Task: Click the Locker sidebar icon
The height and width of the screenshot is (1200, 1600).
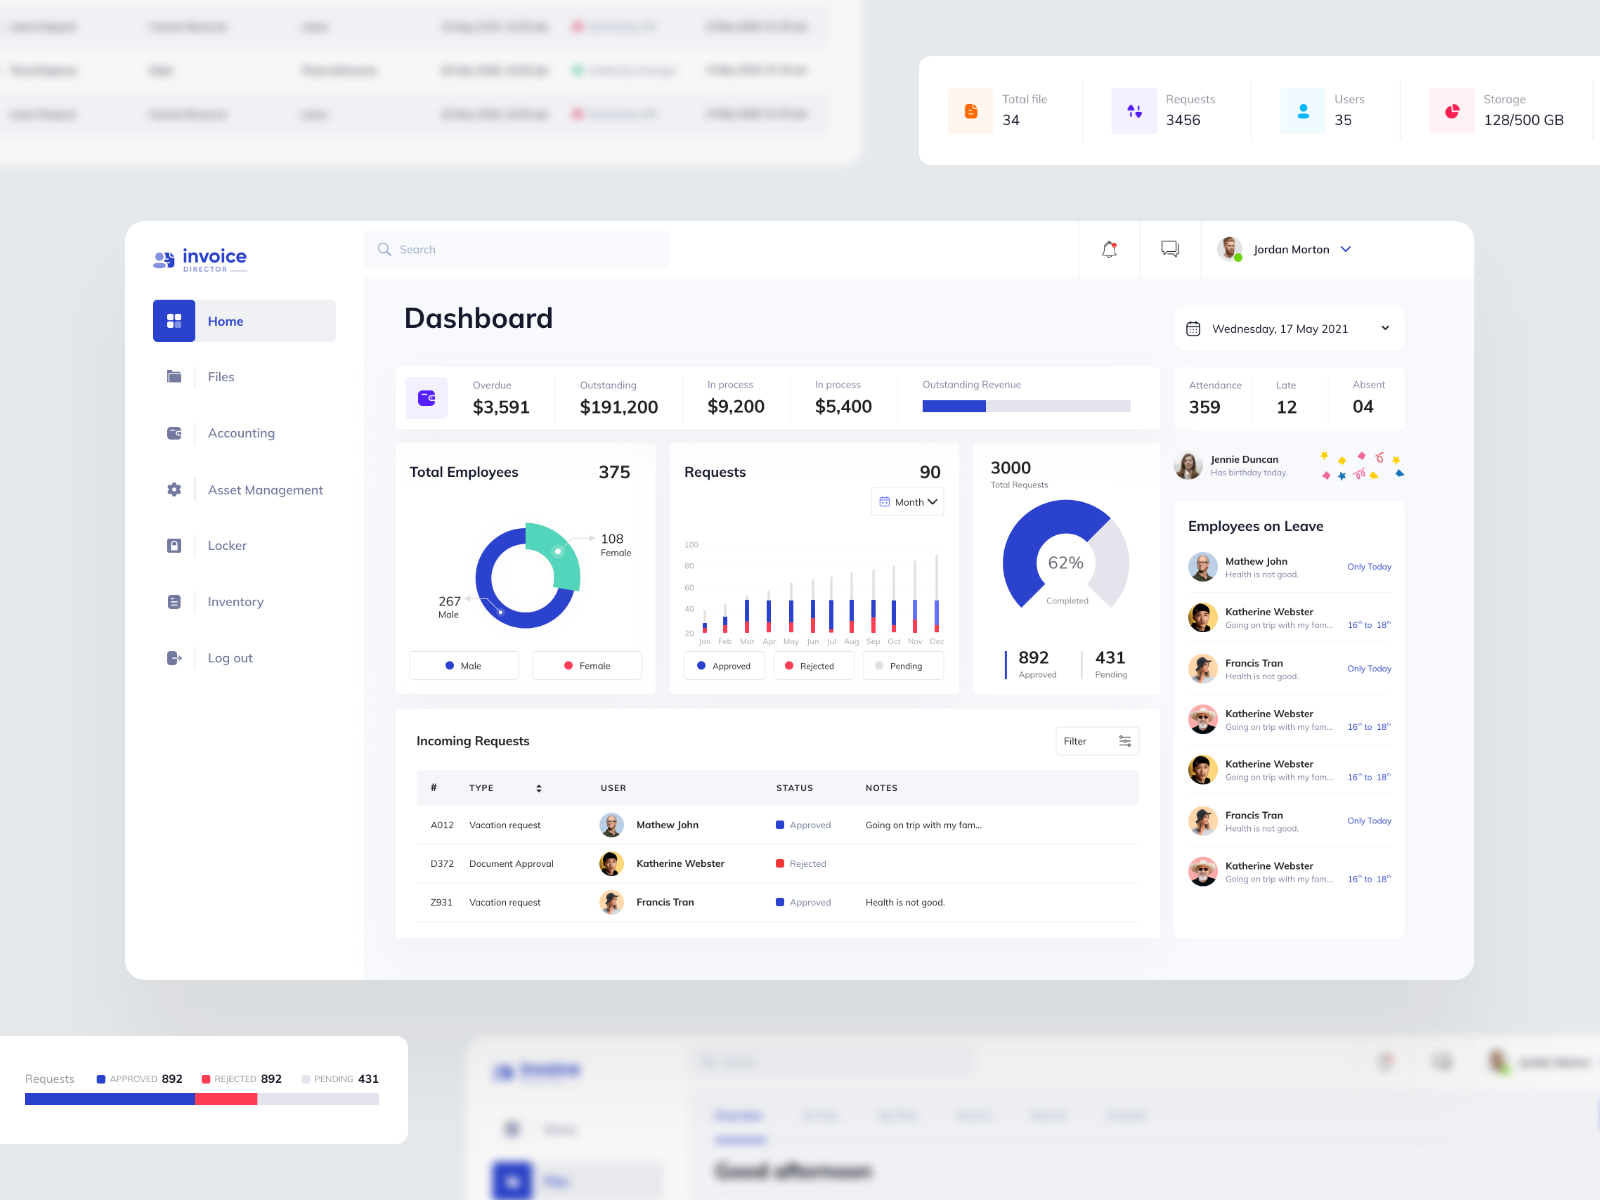Action: pyautogui.click(x=174, y=545)
